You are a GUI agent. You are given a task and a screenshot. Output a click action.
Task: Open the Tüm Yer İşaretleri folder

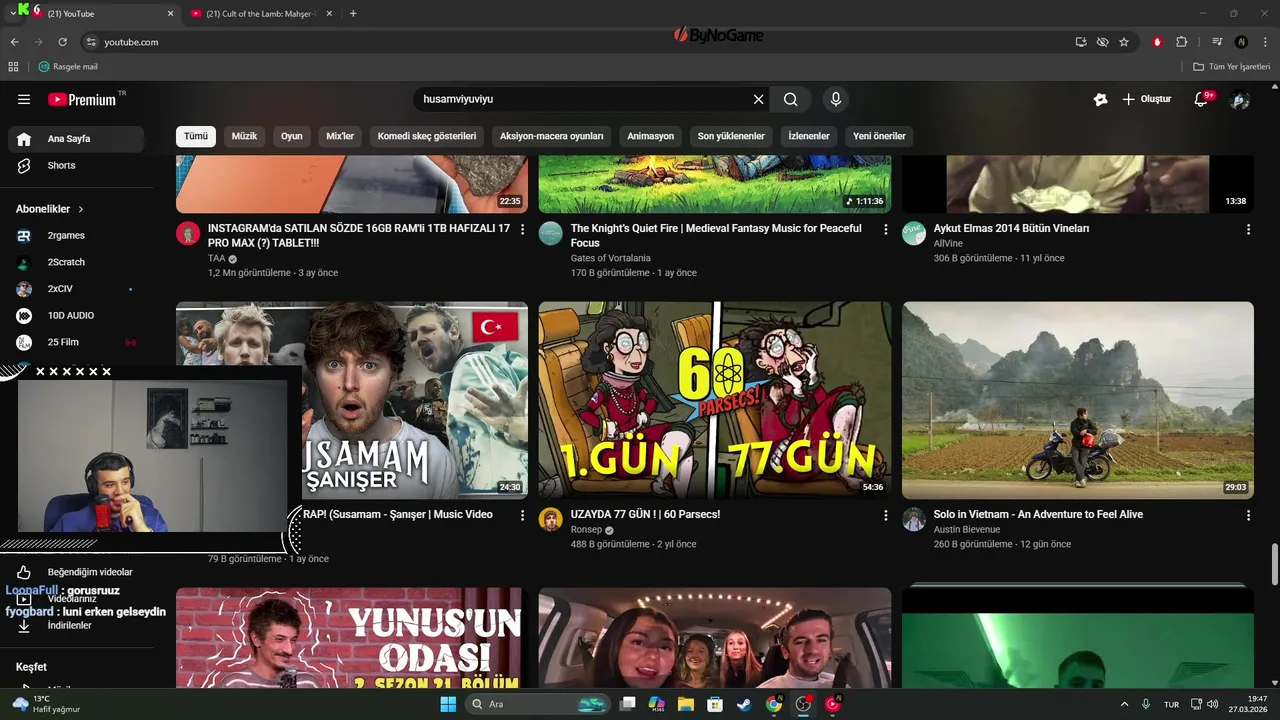[1231, 67]
